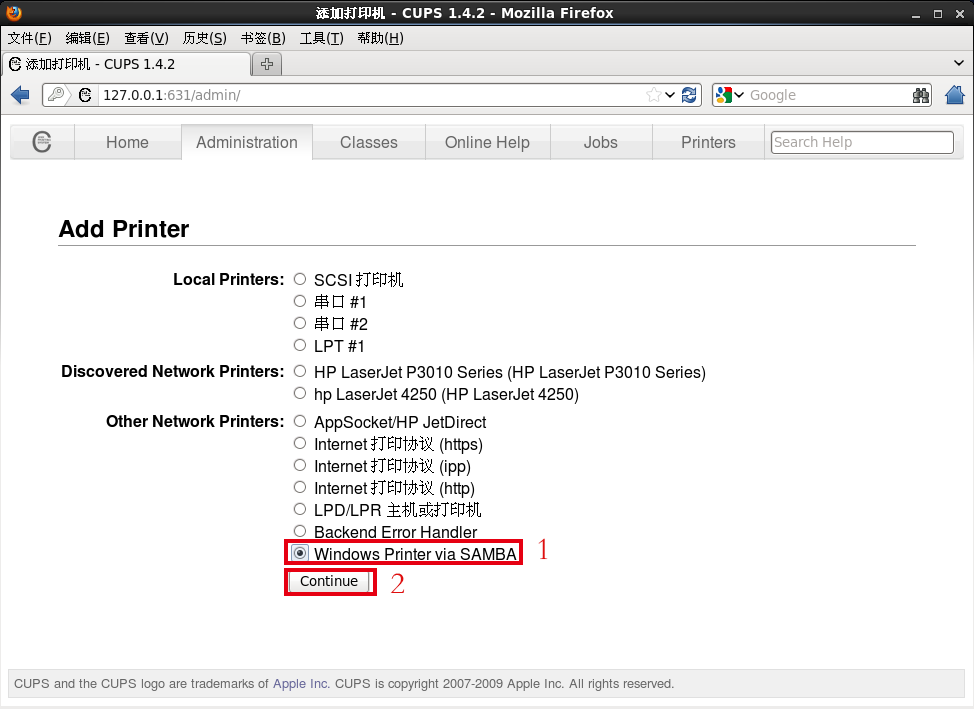This screenshot has height=709, width=974.
Task: Click the CUPS logo in navigation bar
Action: (42, 142)
